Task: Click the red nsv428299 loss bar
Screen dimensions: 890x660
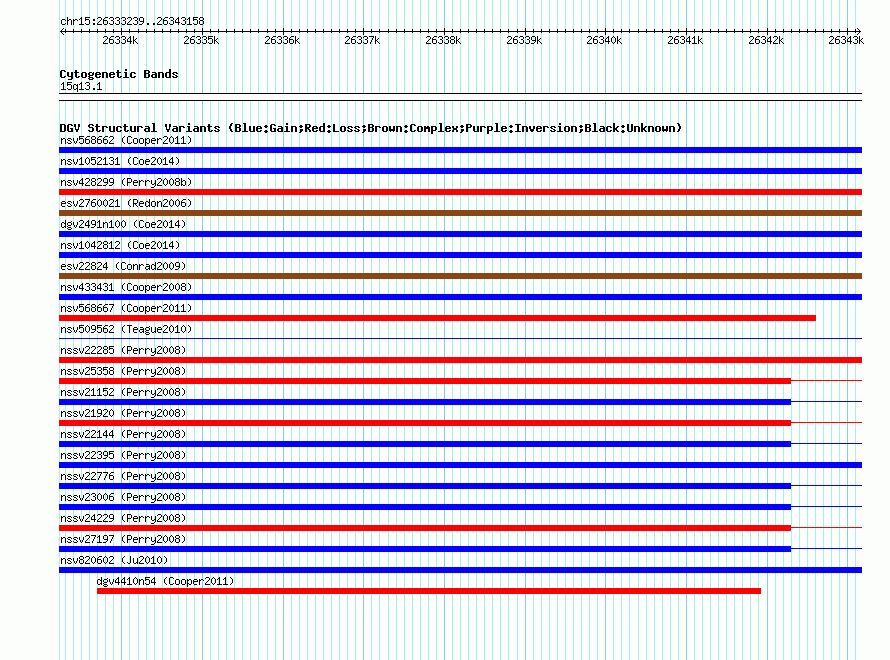Action: click(460, 192)
